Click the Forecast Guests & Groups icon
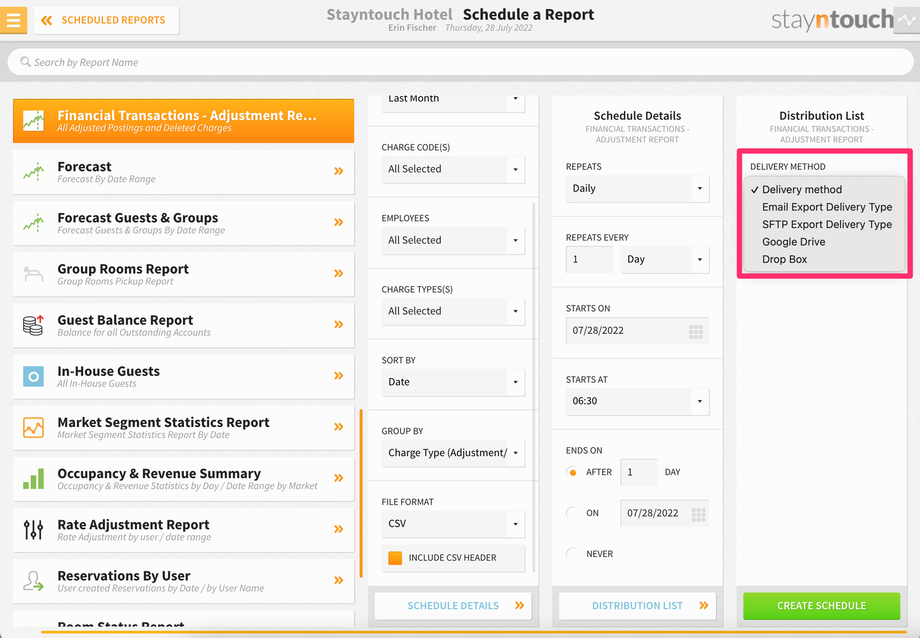This screenshot has width=920, height=638. [x=33, y=222]
